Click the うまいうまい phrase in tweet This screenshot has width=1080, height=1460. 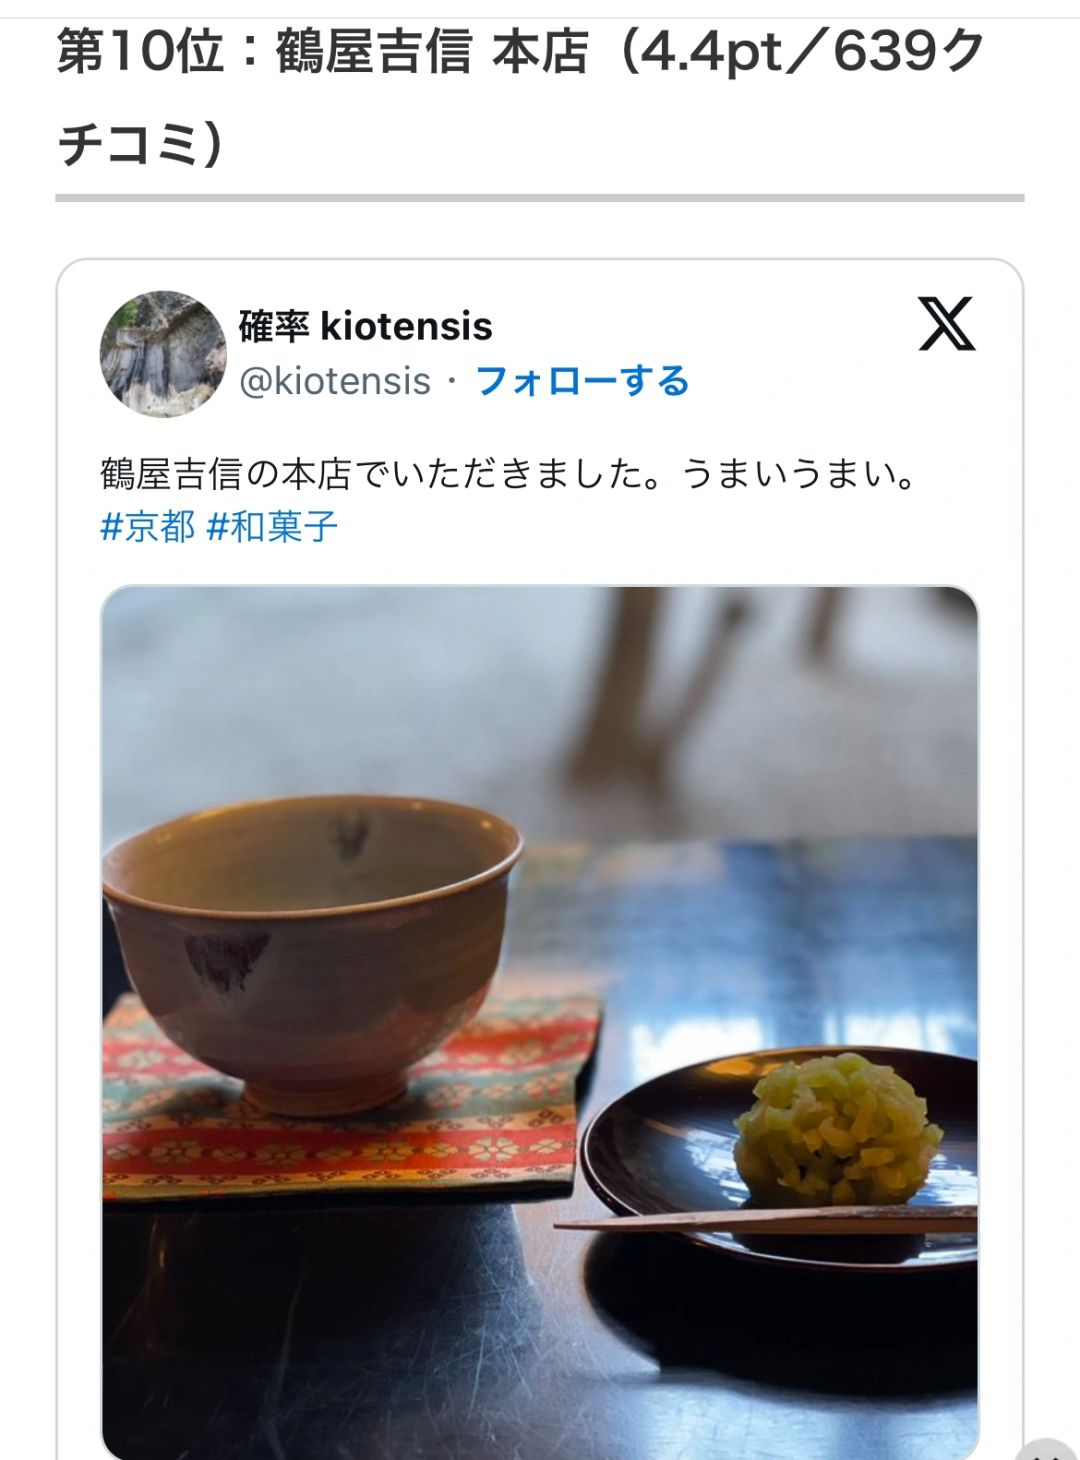[797, 474]
